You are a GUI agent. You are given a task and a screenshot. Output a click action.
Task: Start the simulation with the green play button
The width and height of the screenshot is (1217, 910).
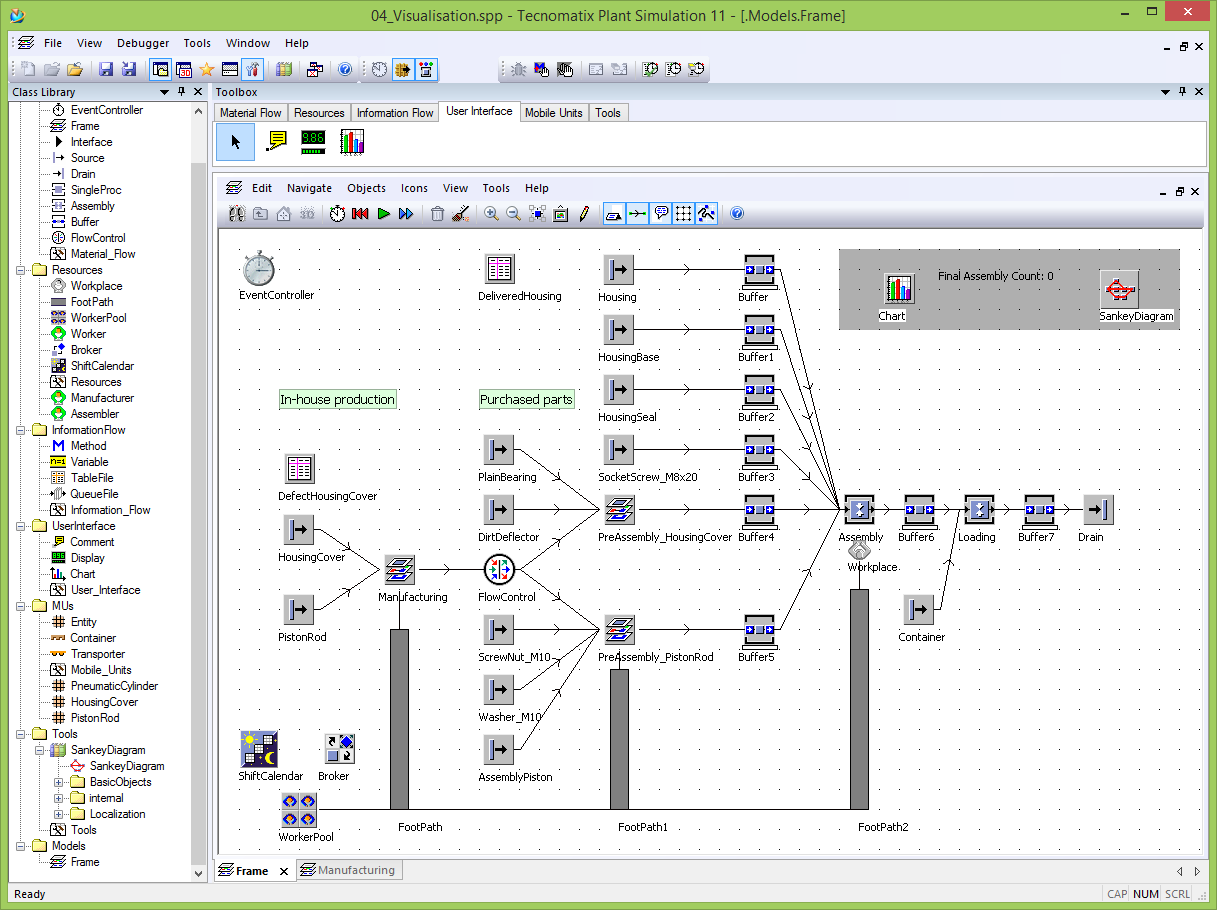383,213
